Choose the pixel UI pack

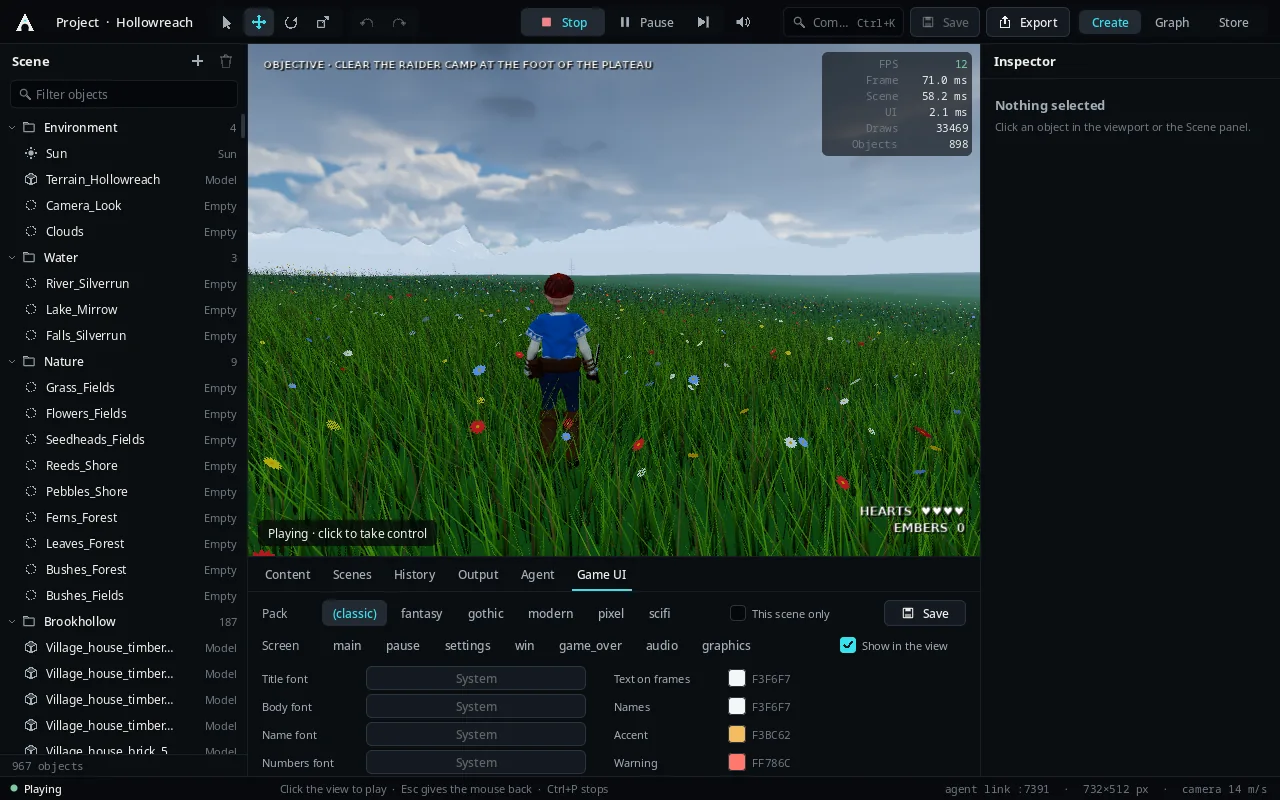click(611, 613)
